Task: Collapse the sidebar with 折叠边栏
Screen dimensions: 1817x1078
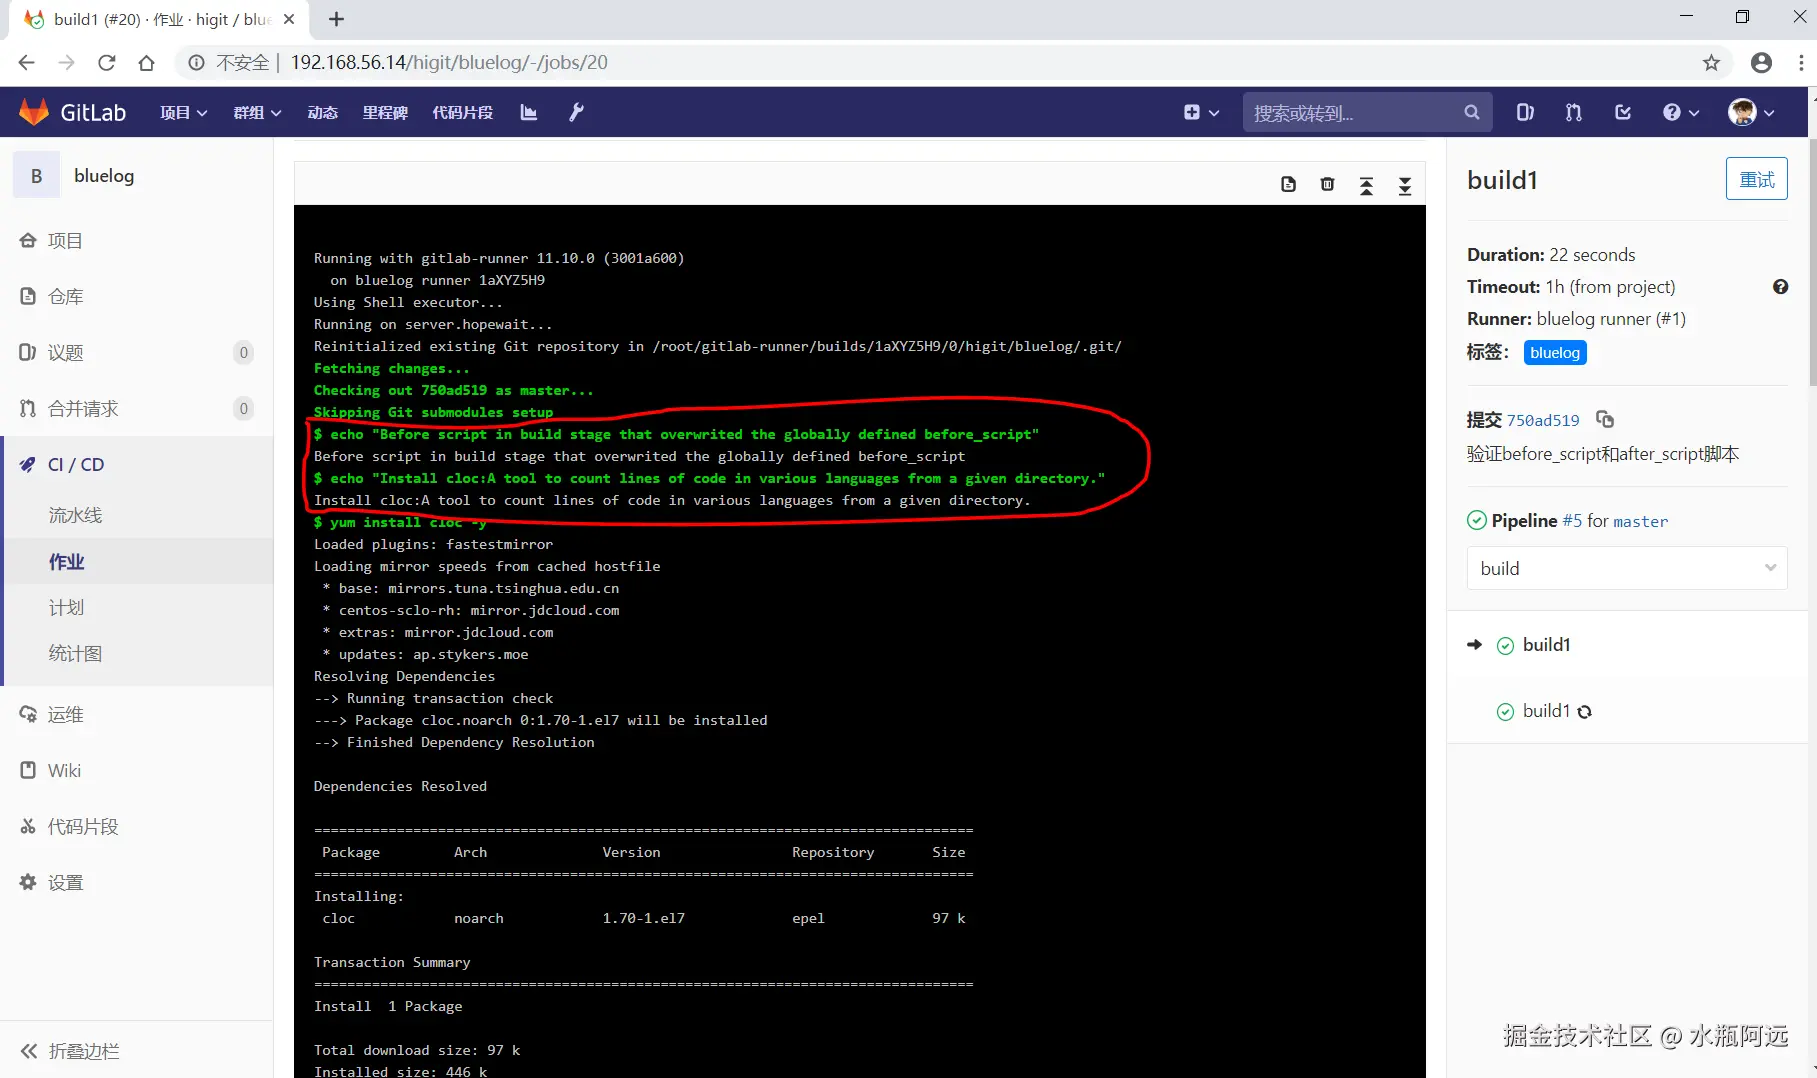Action: point(80,1051)
